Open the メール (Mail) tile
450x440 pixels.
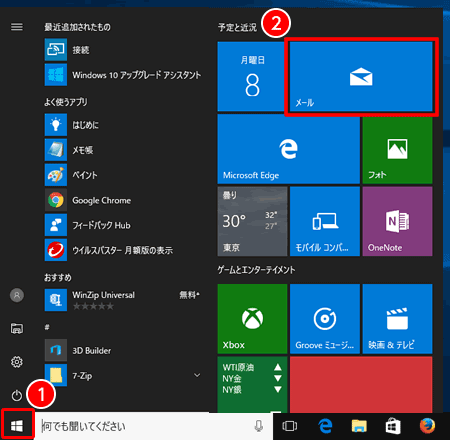point(361,76)
